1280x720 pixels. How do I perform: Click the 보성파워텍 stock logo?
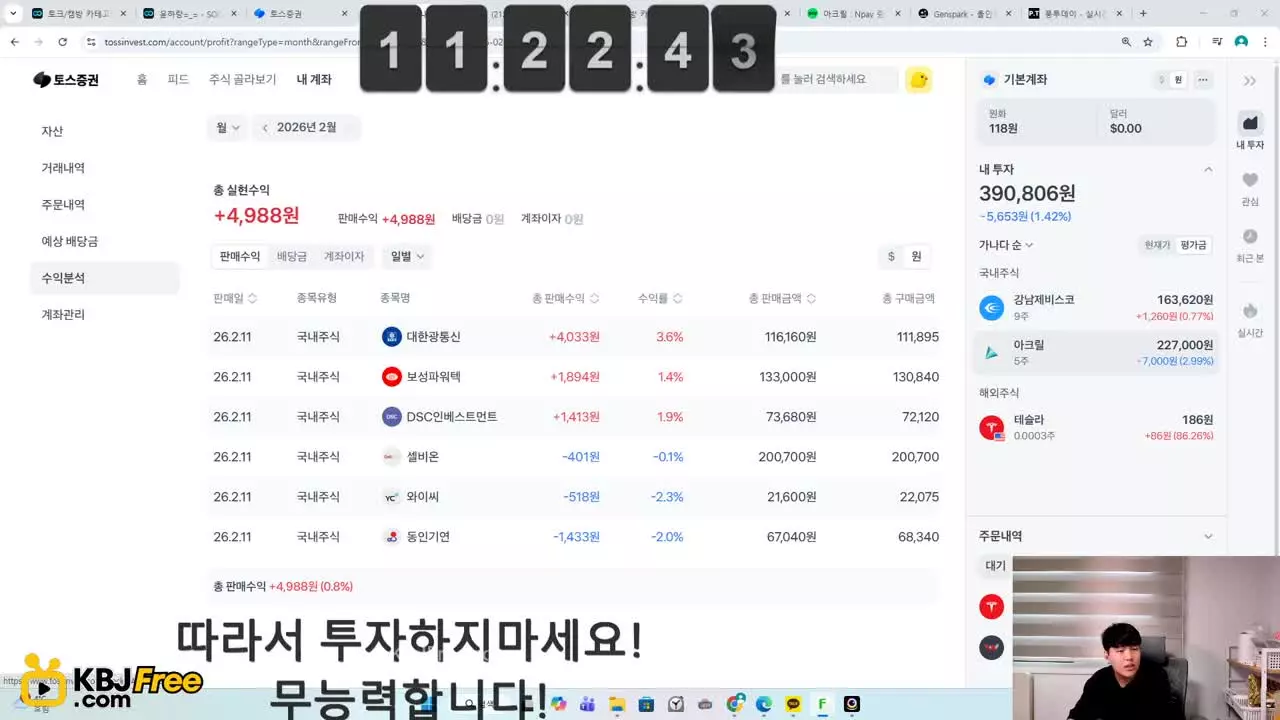392,377
